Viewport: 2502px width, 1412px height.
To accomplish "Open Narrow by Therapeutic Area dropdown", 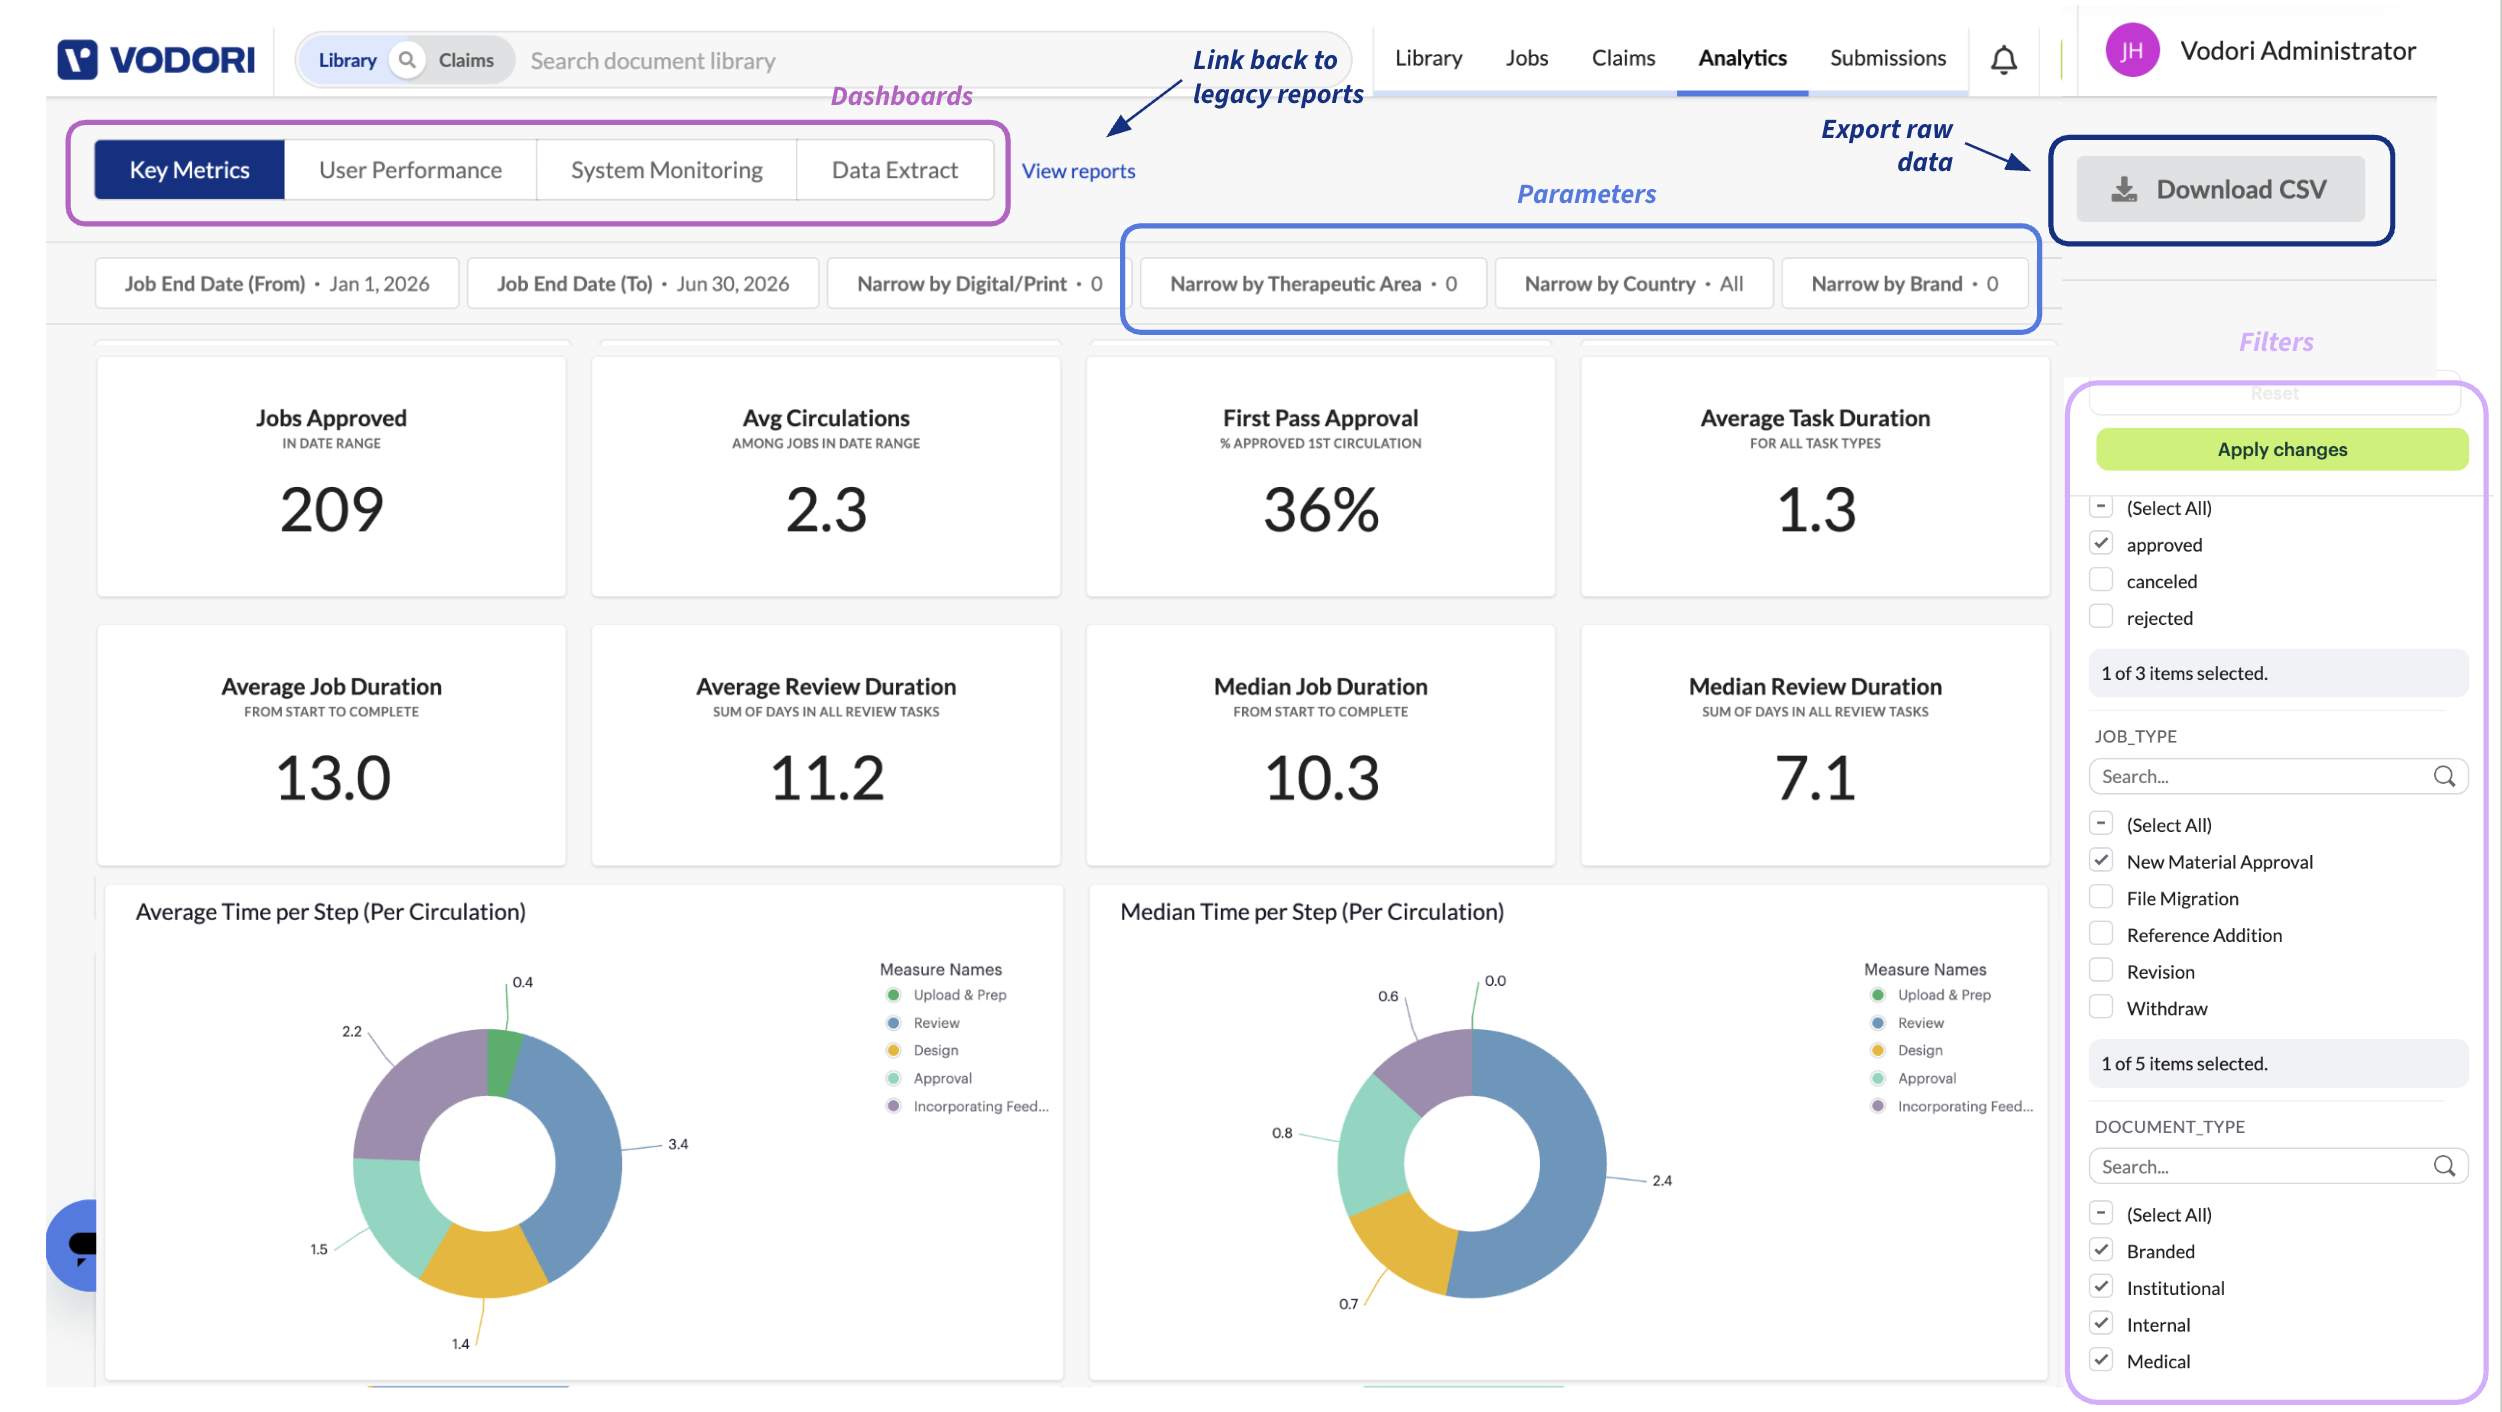I will [x=1313, y=284].
